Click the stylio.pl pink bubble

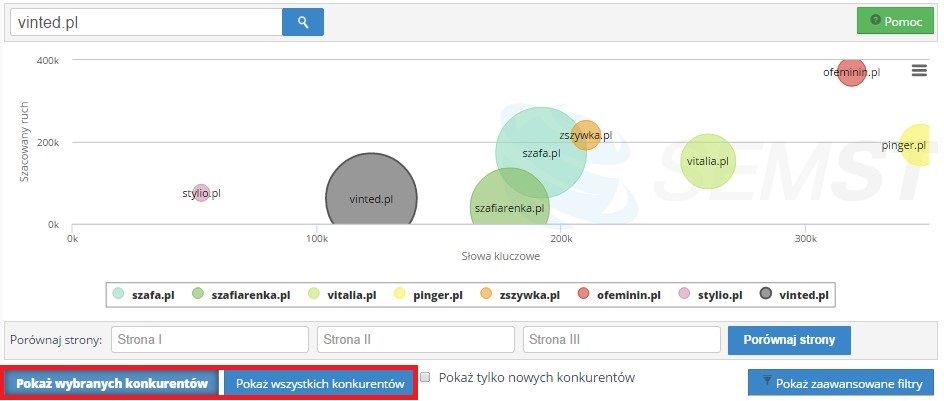[201, 194]
